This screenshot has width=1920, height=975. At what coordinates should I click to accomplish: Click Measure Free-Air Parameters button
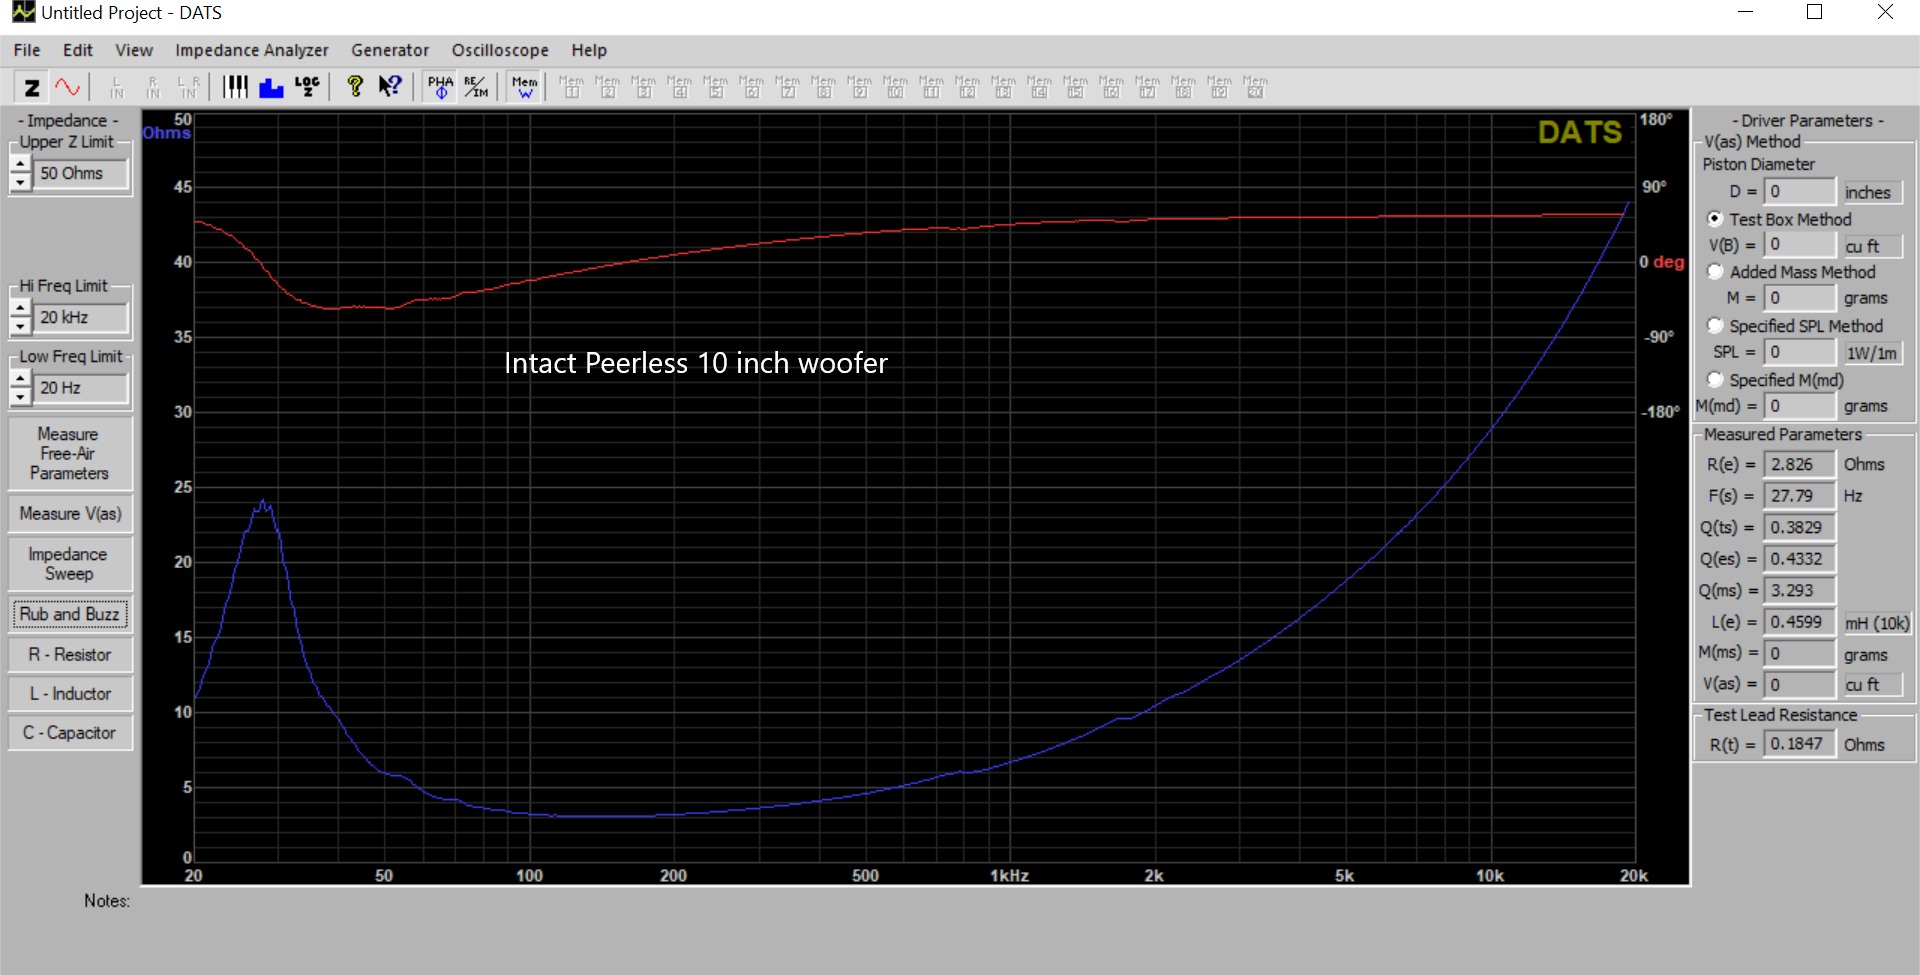coord(70,454)
